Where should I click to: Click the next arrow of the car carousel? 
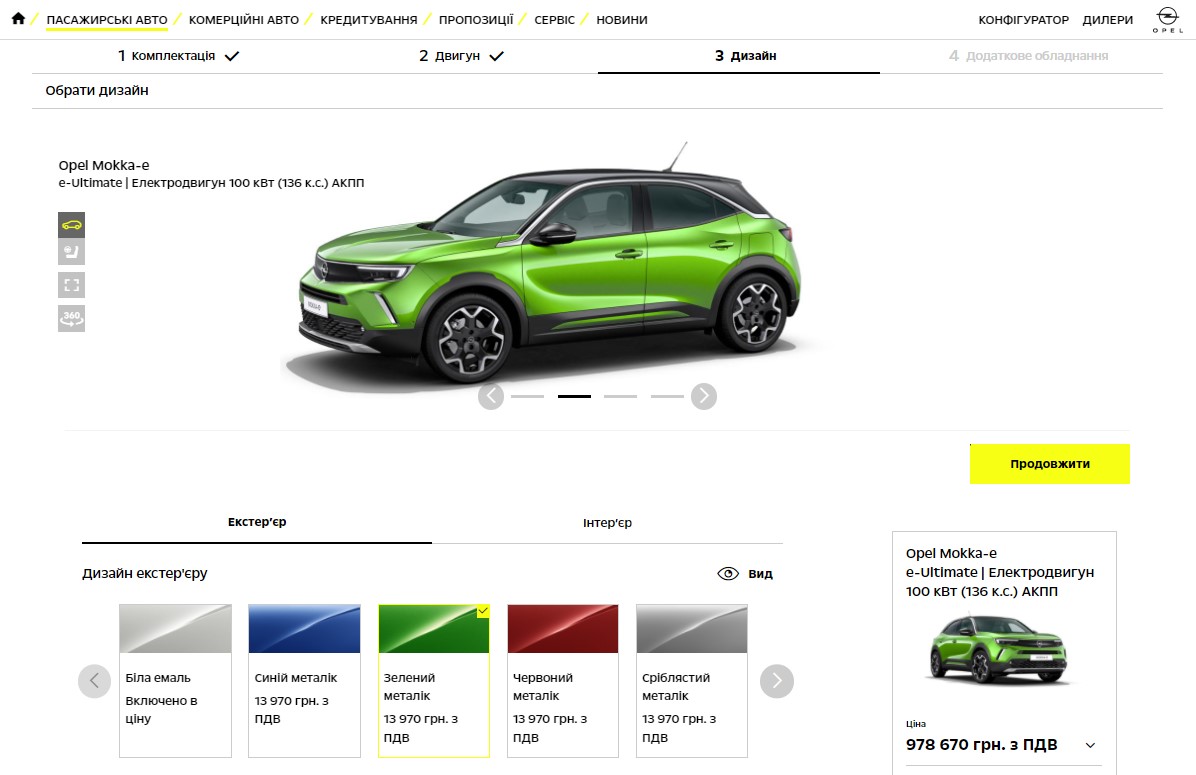pyautogui.click(x=704, y=396)
